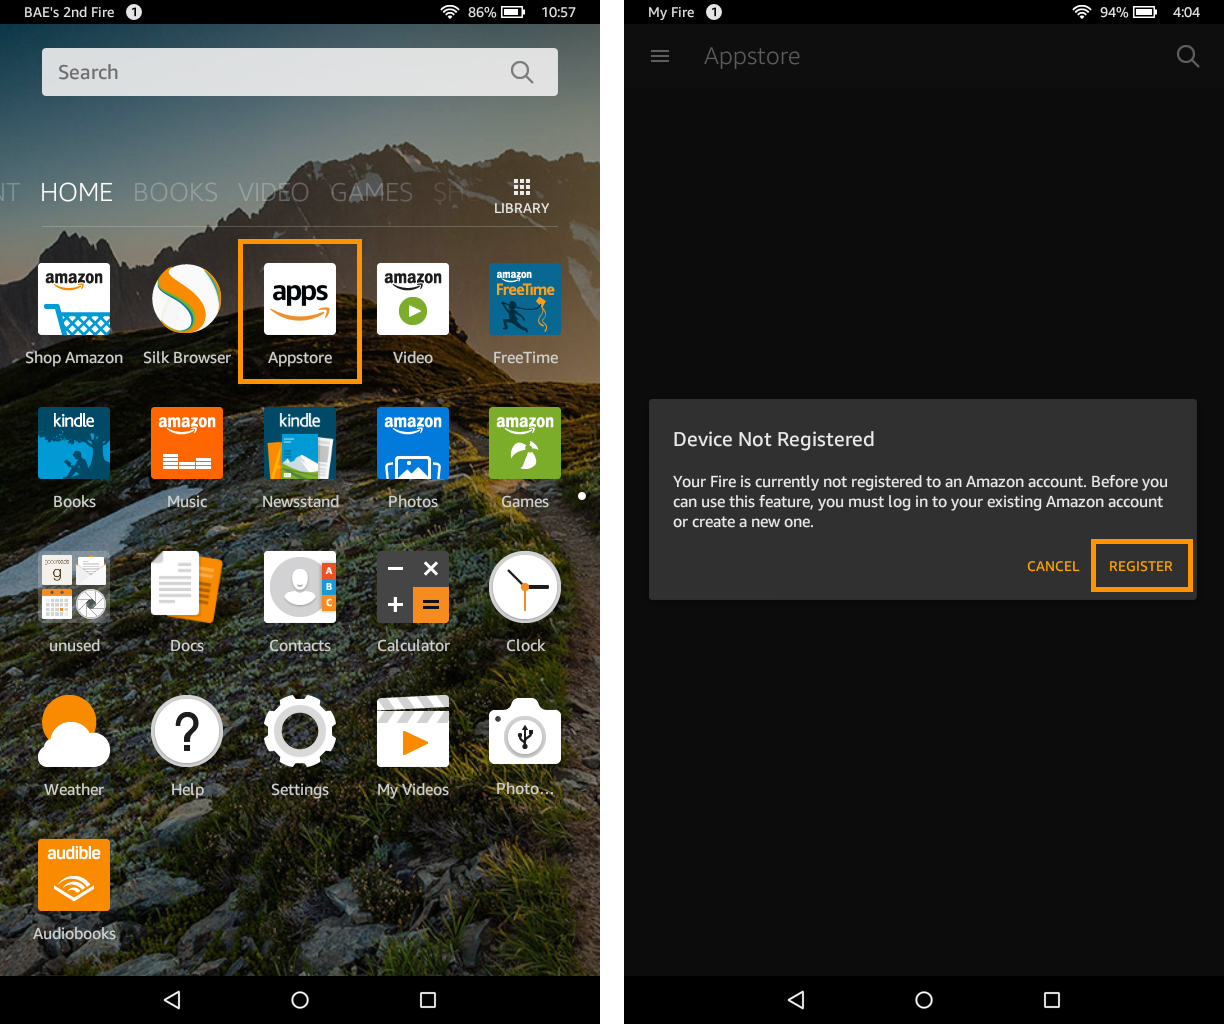Open the Amazon Photos app
The height and width of the screenshot is (1024, 1224).
click(x=413, y=443)
